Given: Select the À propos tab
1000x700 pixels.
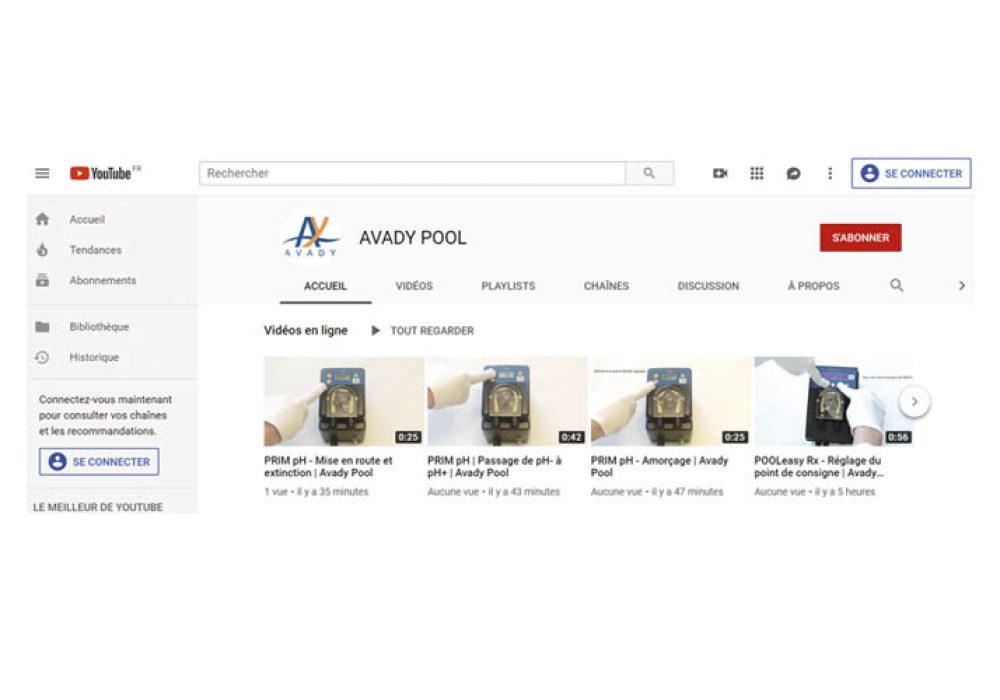Looking at the screenshot, I should coord(813,286).
